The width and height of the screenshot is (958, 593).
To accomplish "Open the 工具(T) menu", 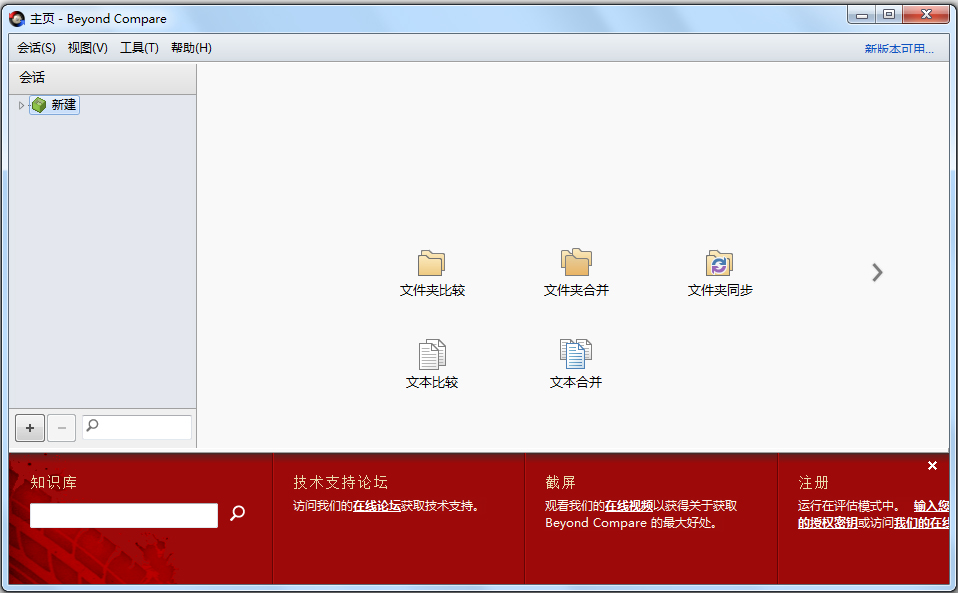I will [138, 47].
